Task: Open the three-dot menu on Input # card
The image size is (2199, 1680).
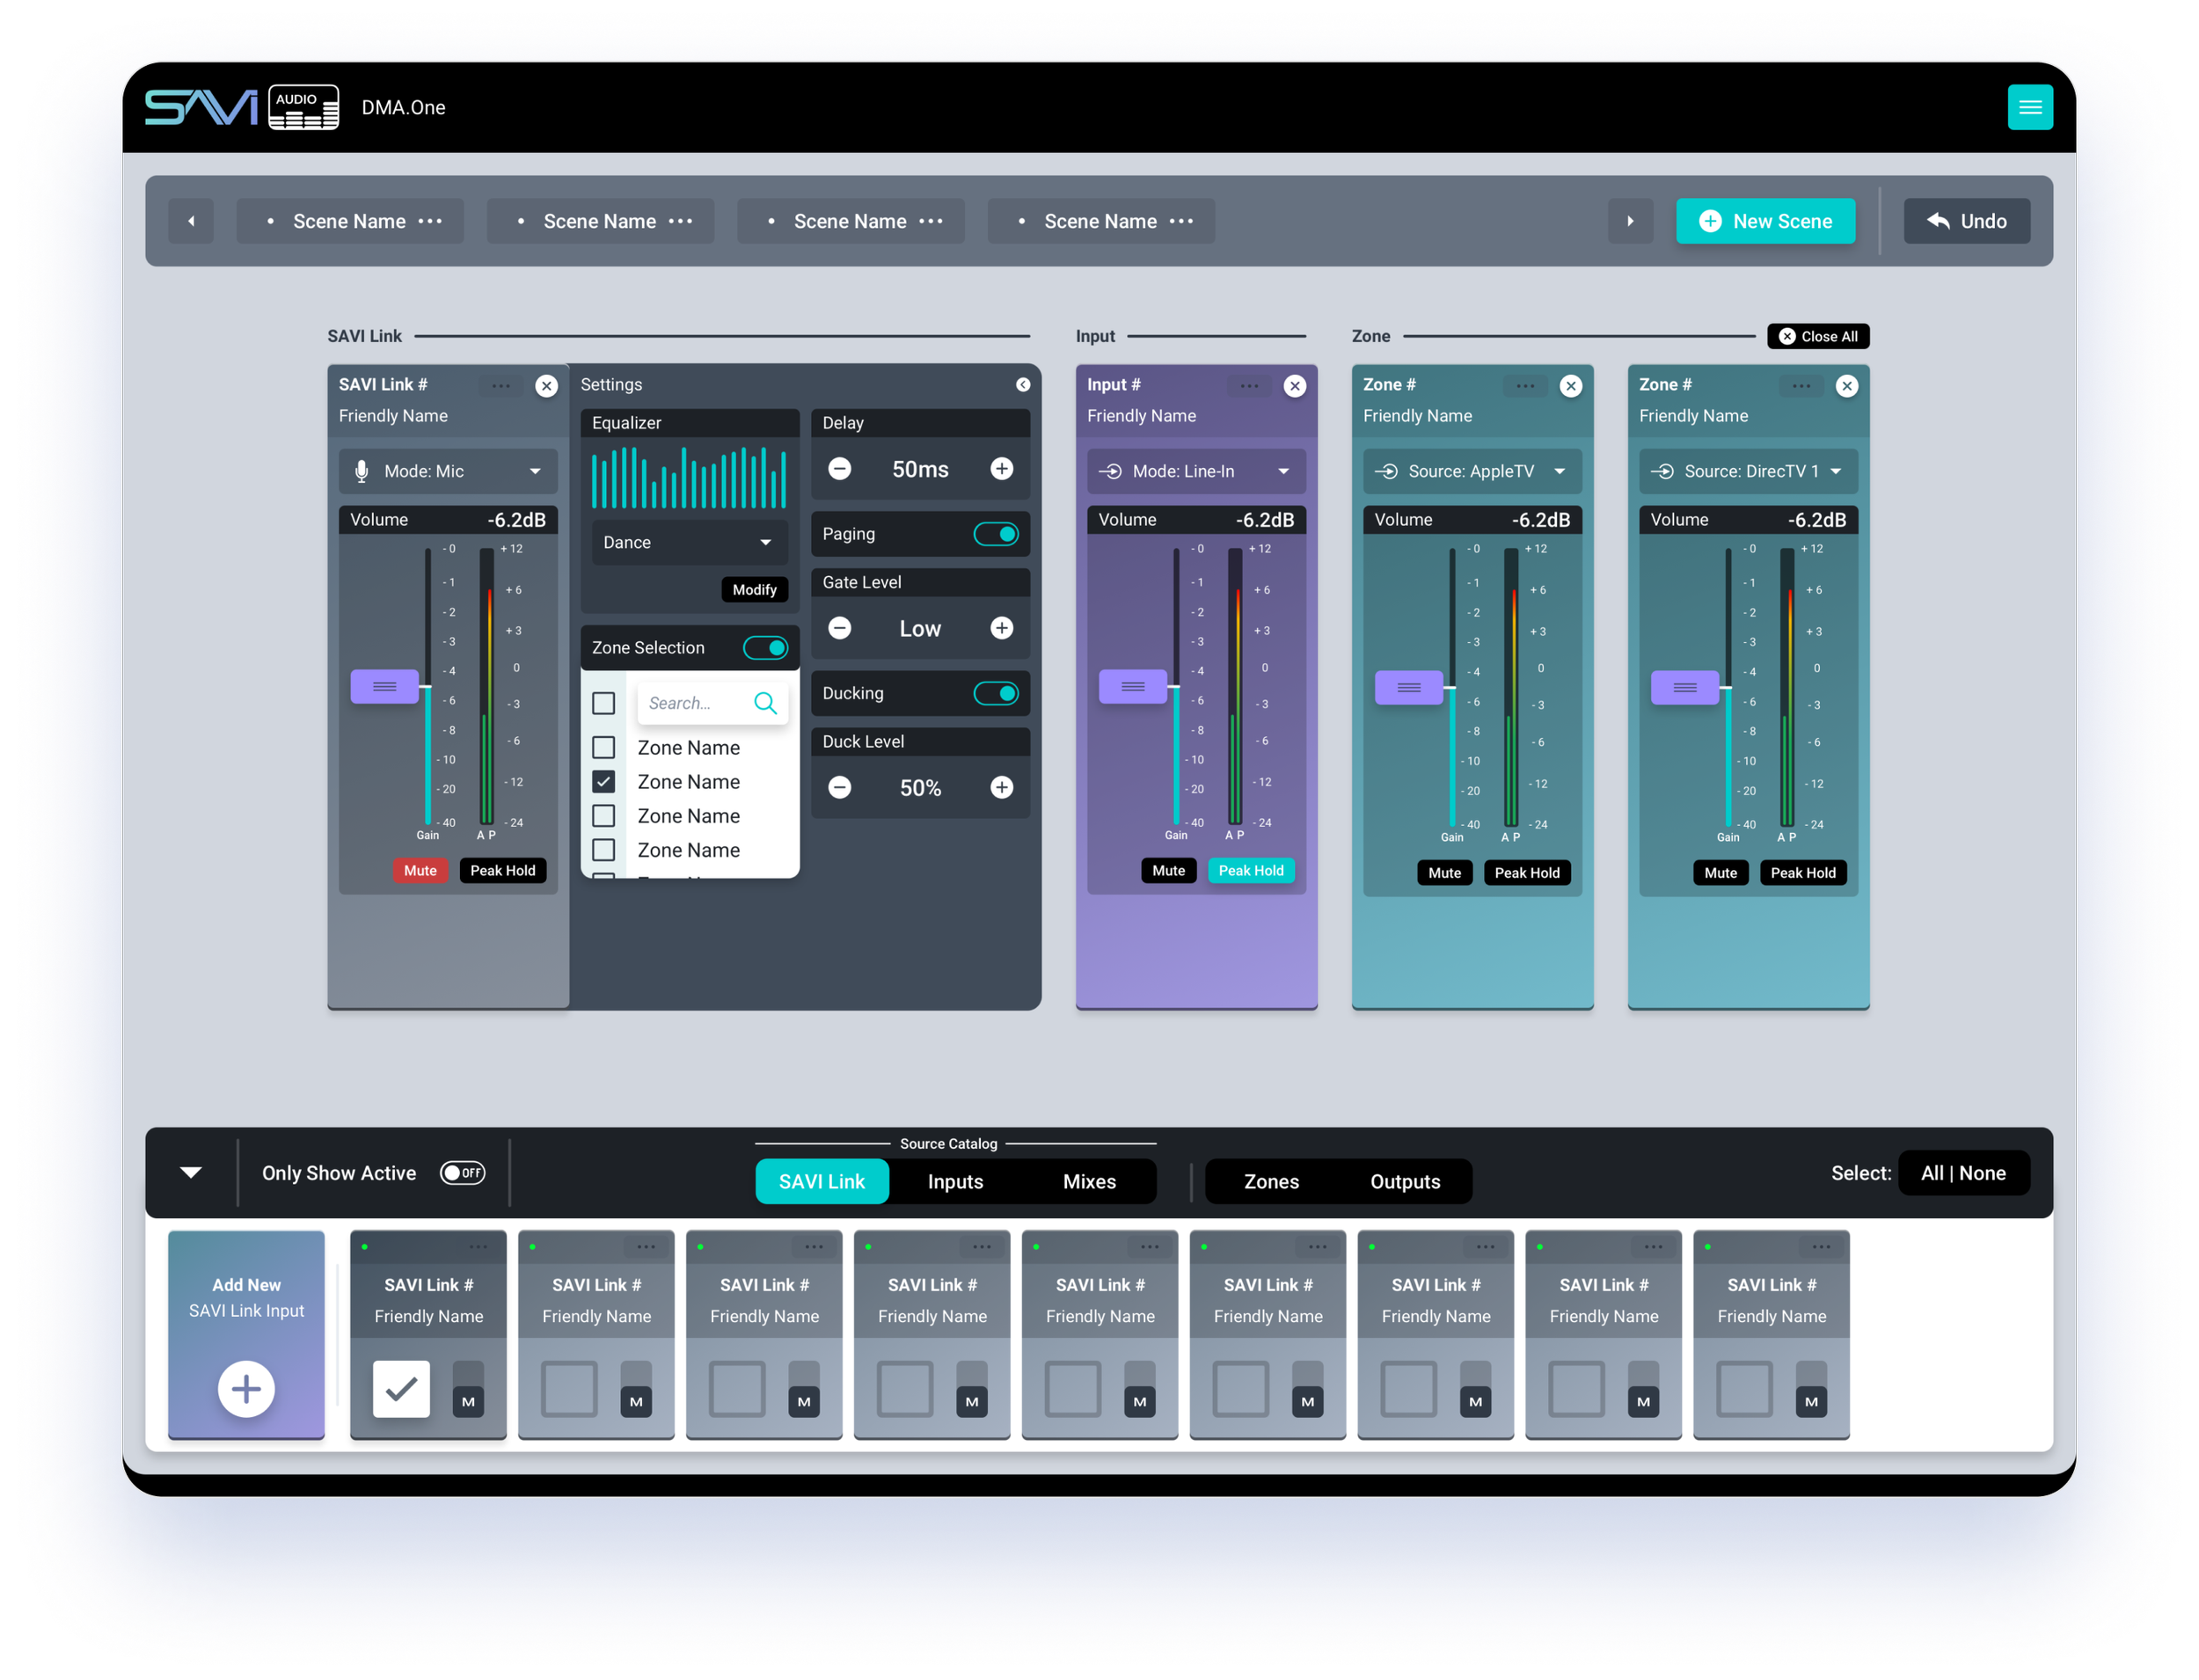Action: click(x=1249, y=386)
